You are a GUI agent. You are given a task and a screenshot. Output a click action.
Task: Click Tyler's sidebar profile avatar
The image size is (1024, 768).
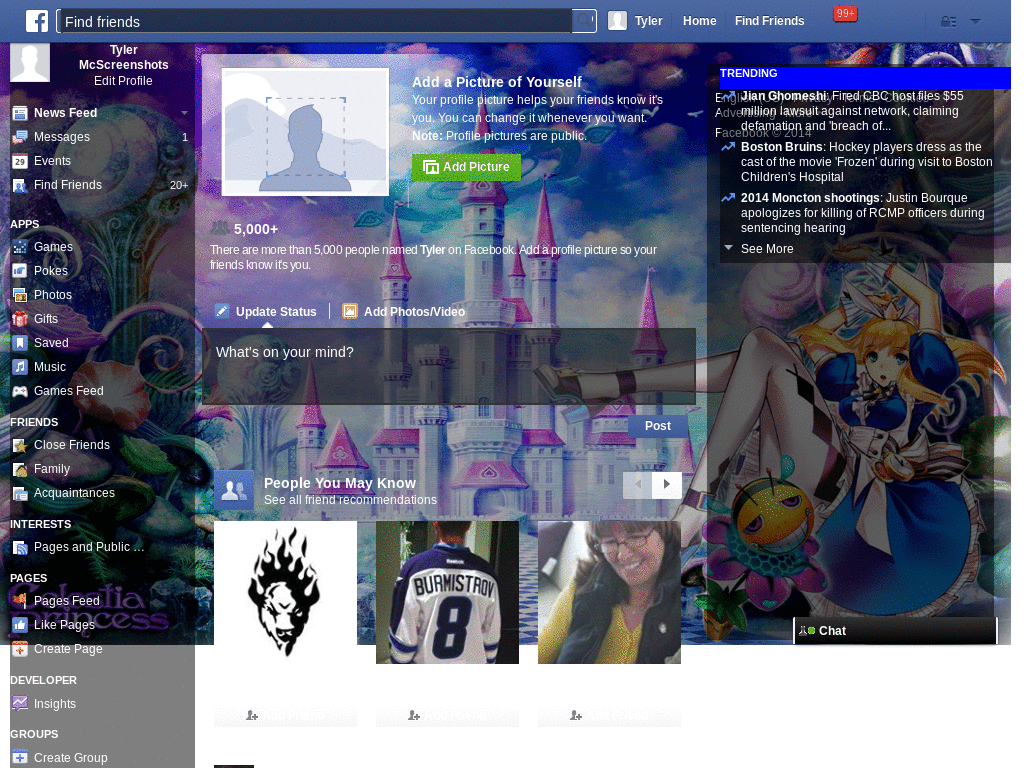click(30, 63)
